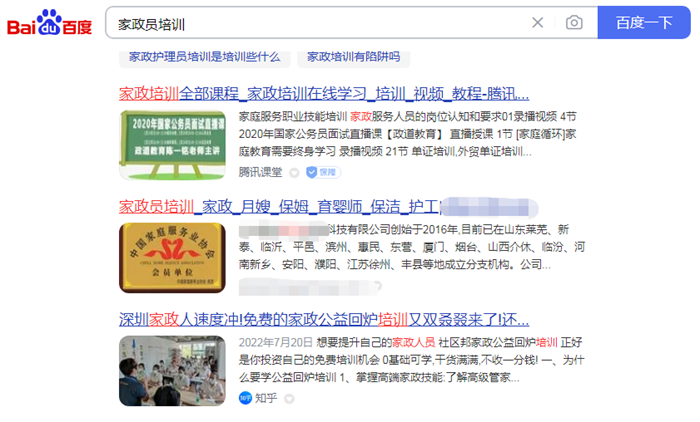Select related search 家政护理员培训是培训些什么

pos(204,57)
